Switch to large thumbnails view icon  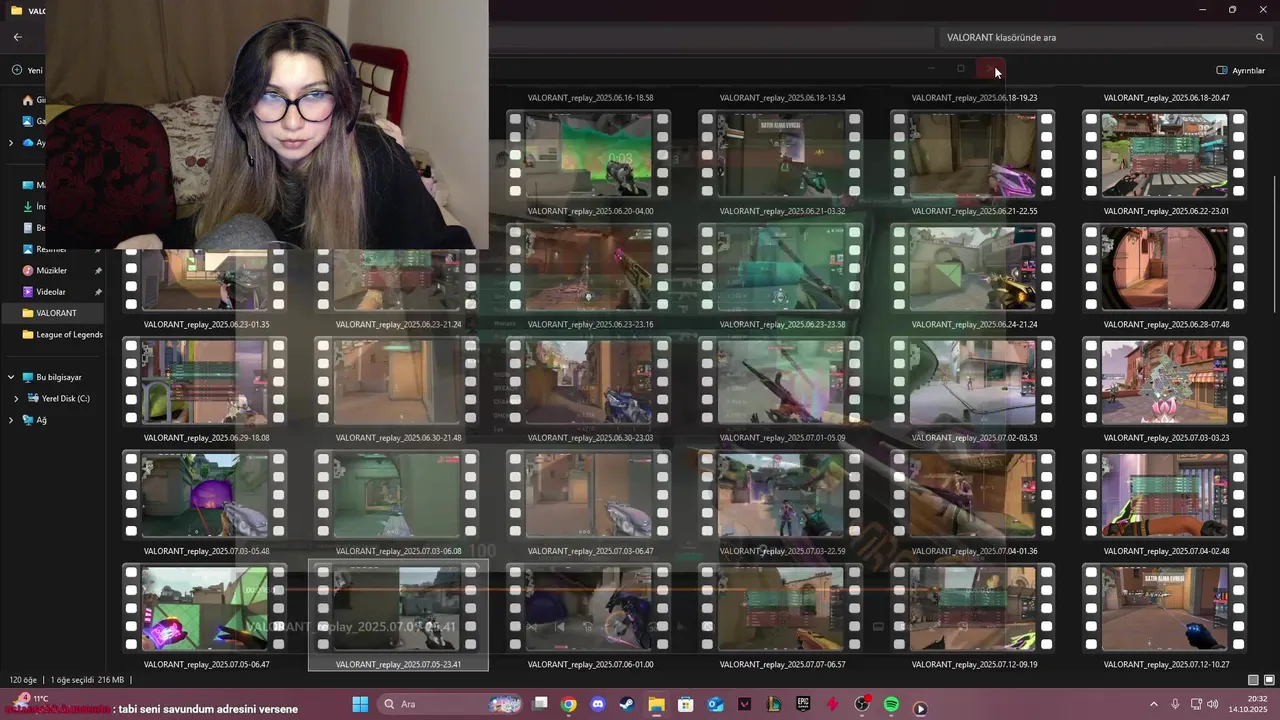[1269, 680]
